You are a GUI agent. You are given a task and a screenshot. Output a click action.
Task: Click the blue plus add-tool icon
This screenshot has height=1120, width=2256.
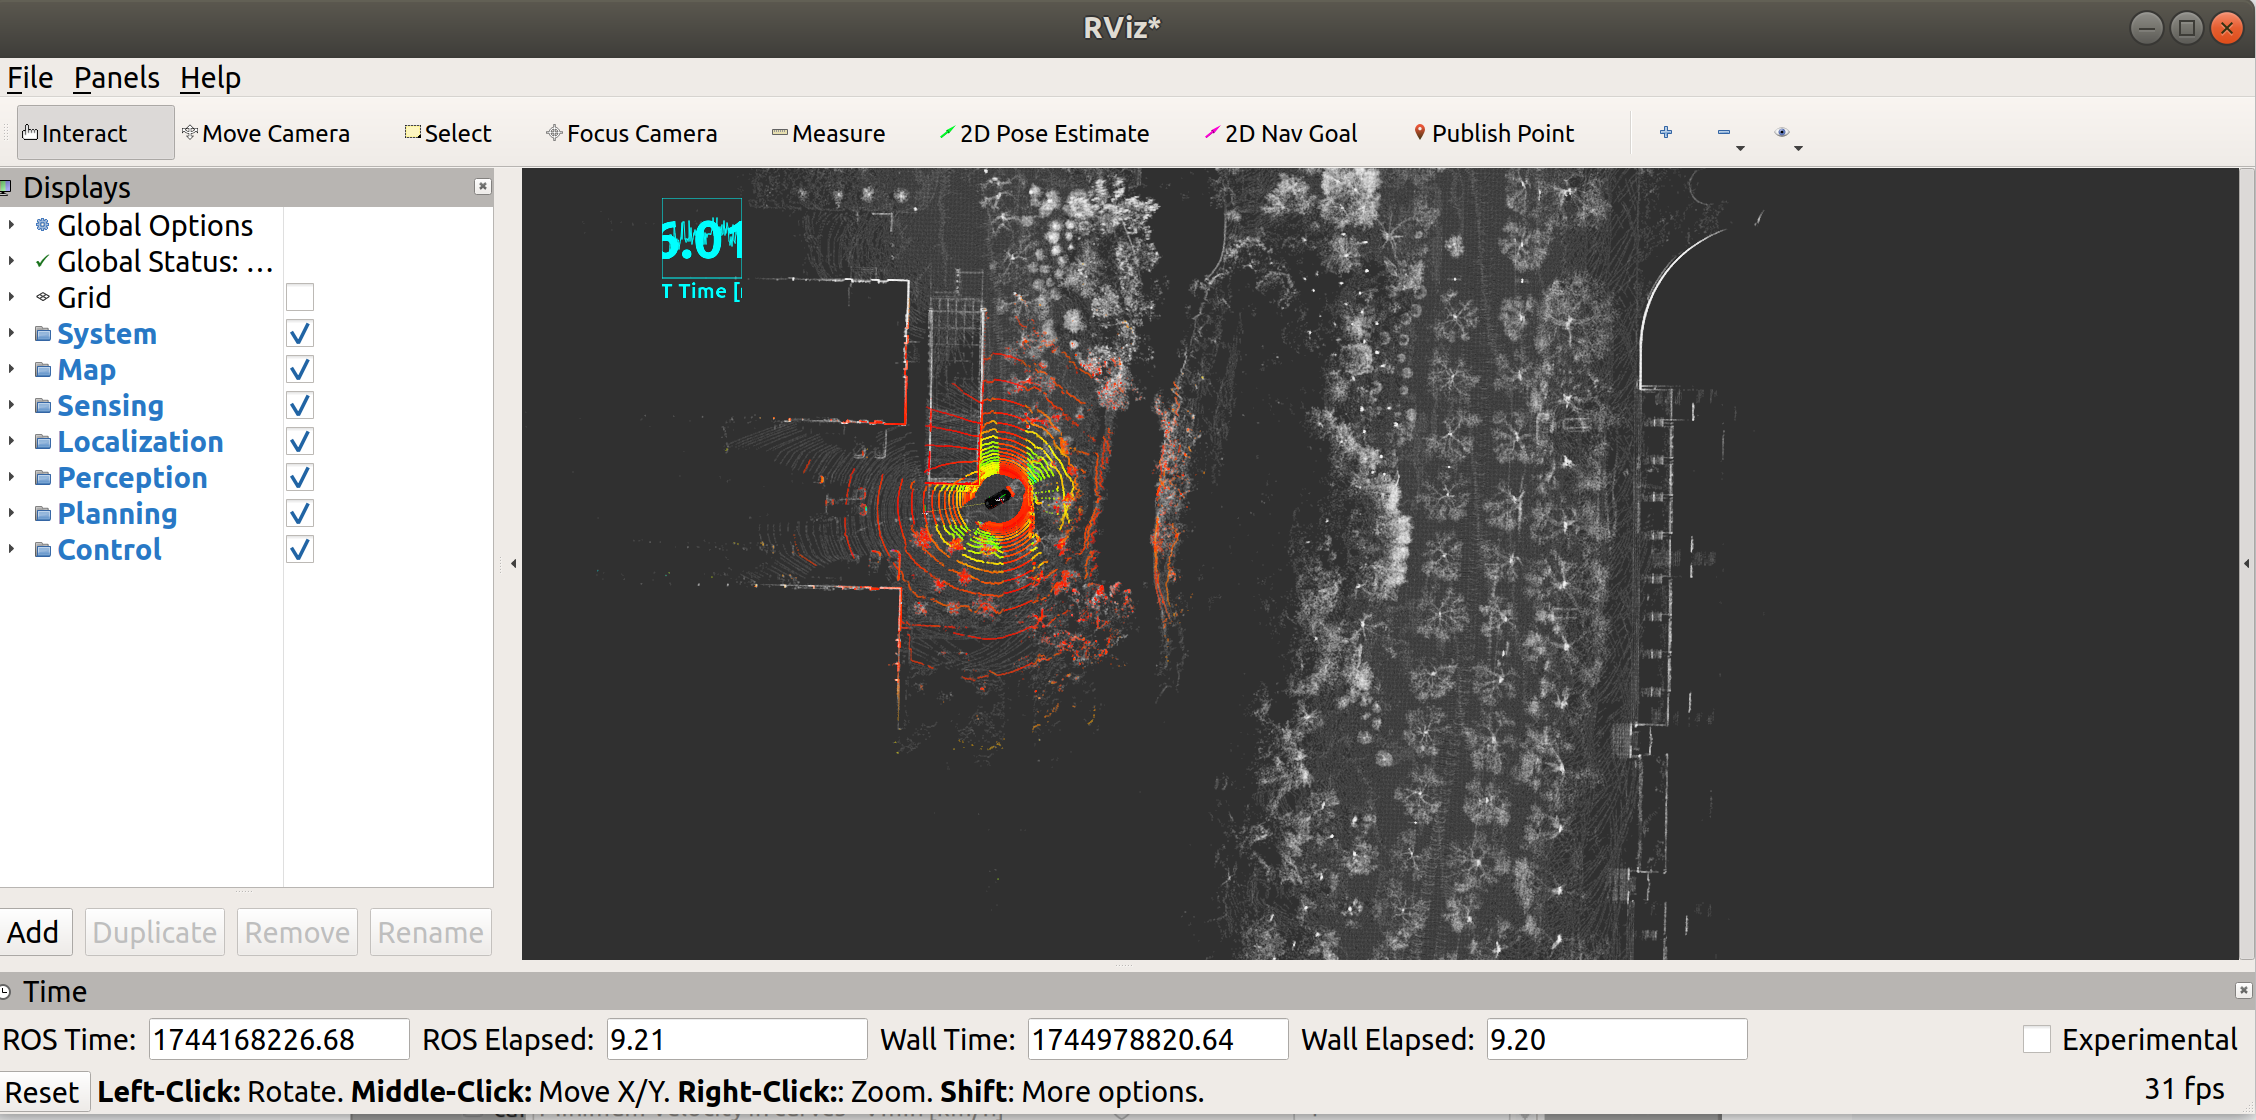point(1666,132)
